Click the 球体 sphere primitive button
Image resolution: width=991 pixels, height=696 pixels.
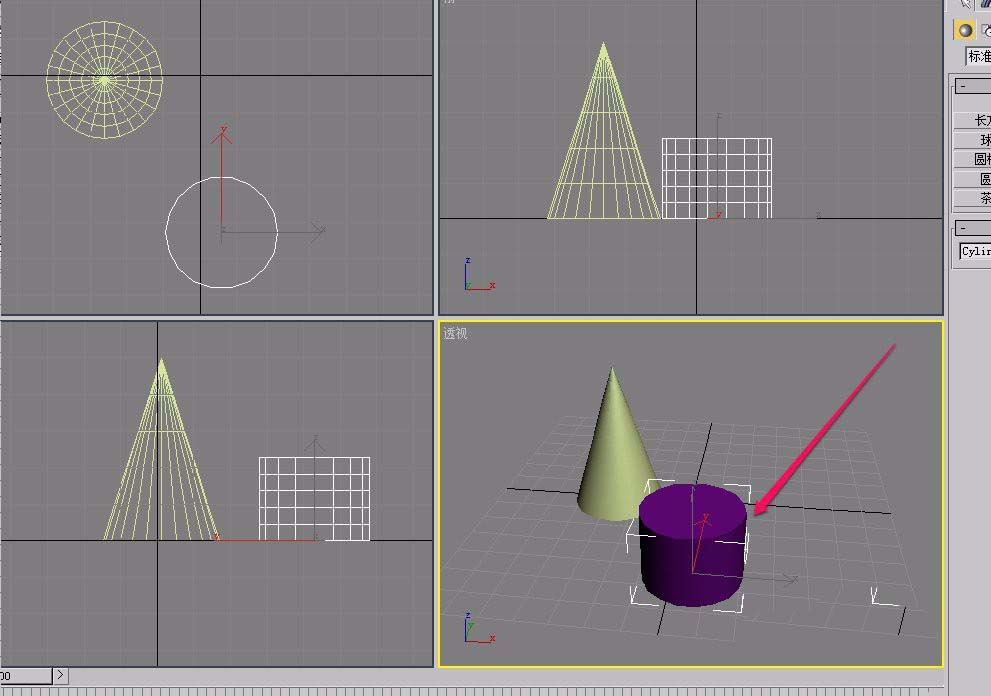pos(977,140)
